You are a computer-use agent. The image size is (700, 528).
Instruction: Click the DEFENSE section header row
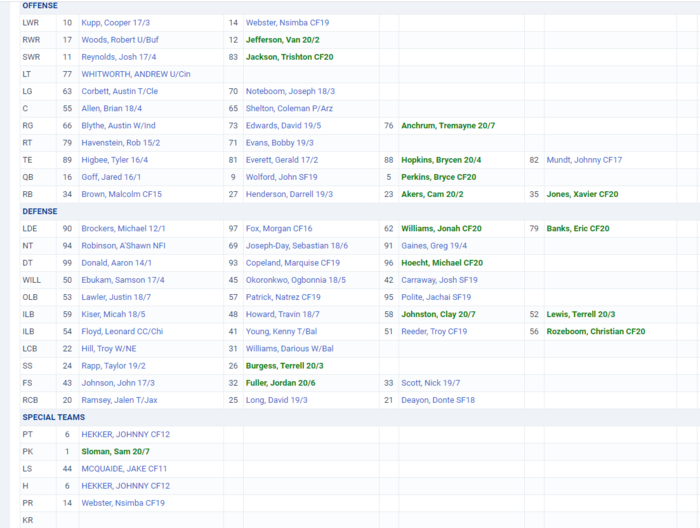(x=40, y=212)
